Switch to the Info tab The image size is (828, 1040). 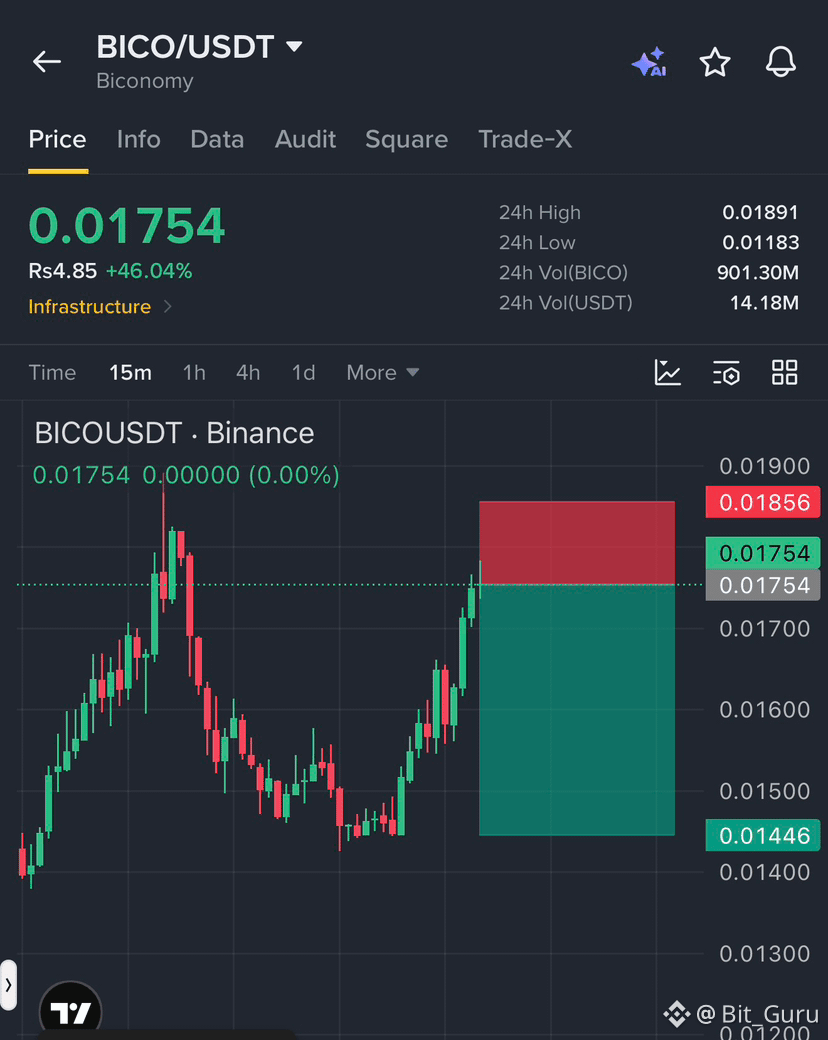pos(139,139)
